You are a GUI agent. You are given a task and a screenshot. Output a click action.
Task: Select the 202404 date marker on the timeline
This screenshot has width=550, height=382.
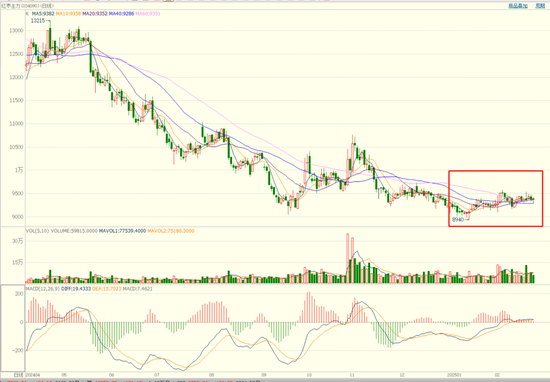click(x=32, y=374)
